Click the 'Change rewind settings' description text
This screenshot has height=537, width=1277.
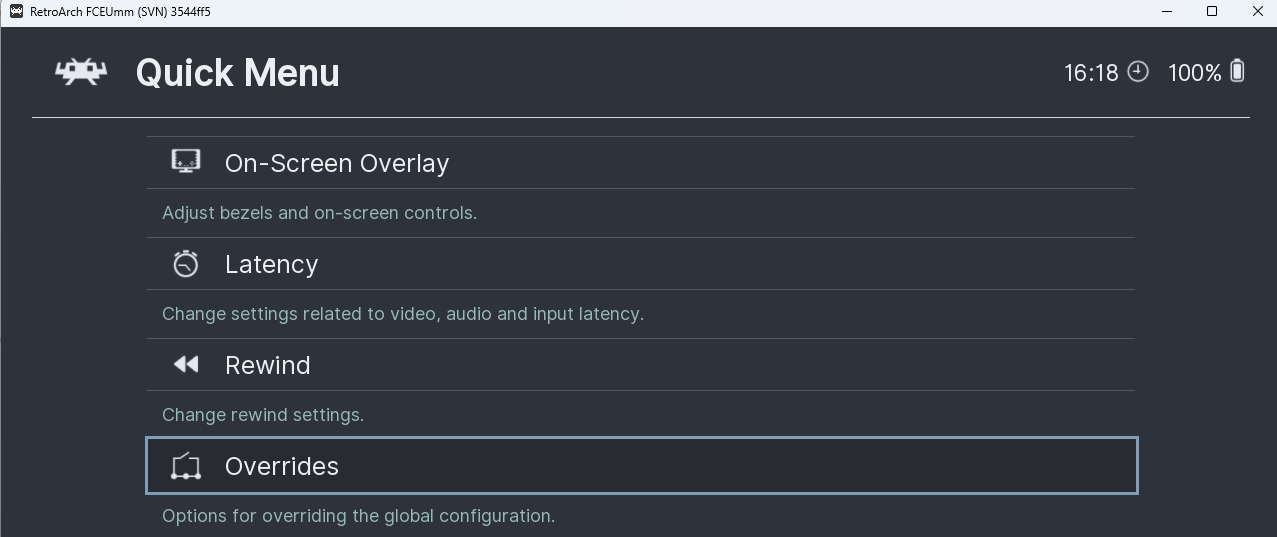263,415
